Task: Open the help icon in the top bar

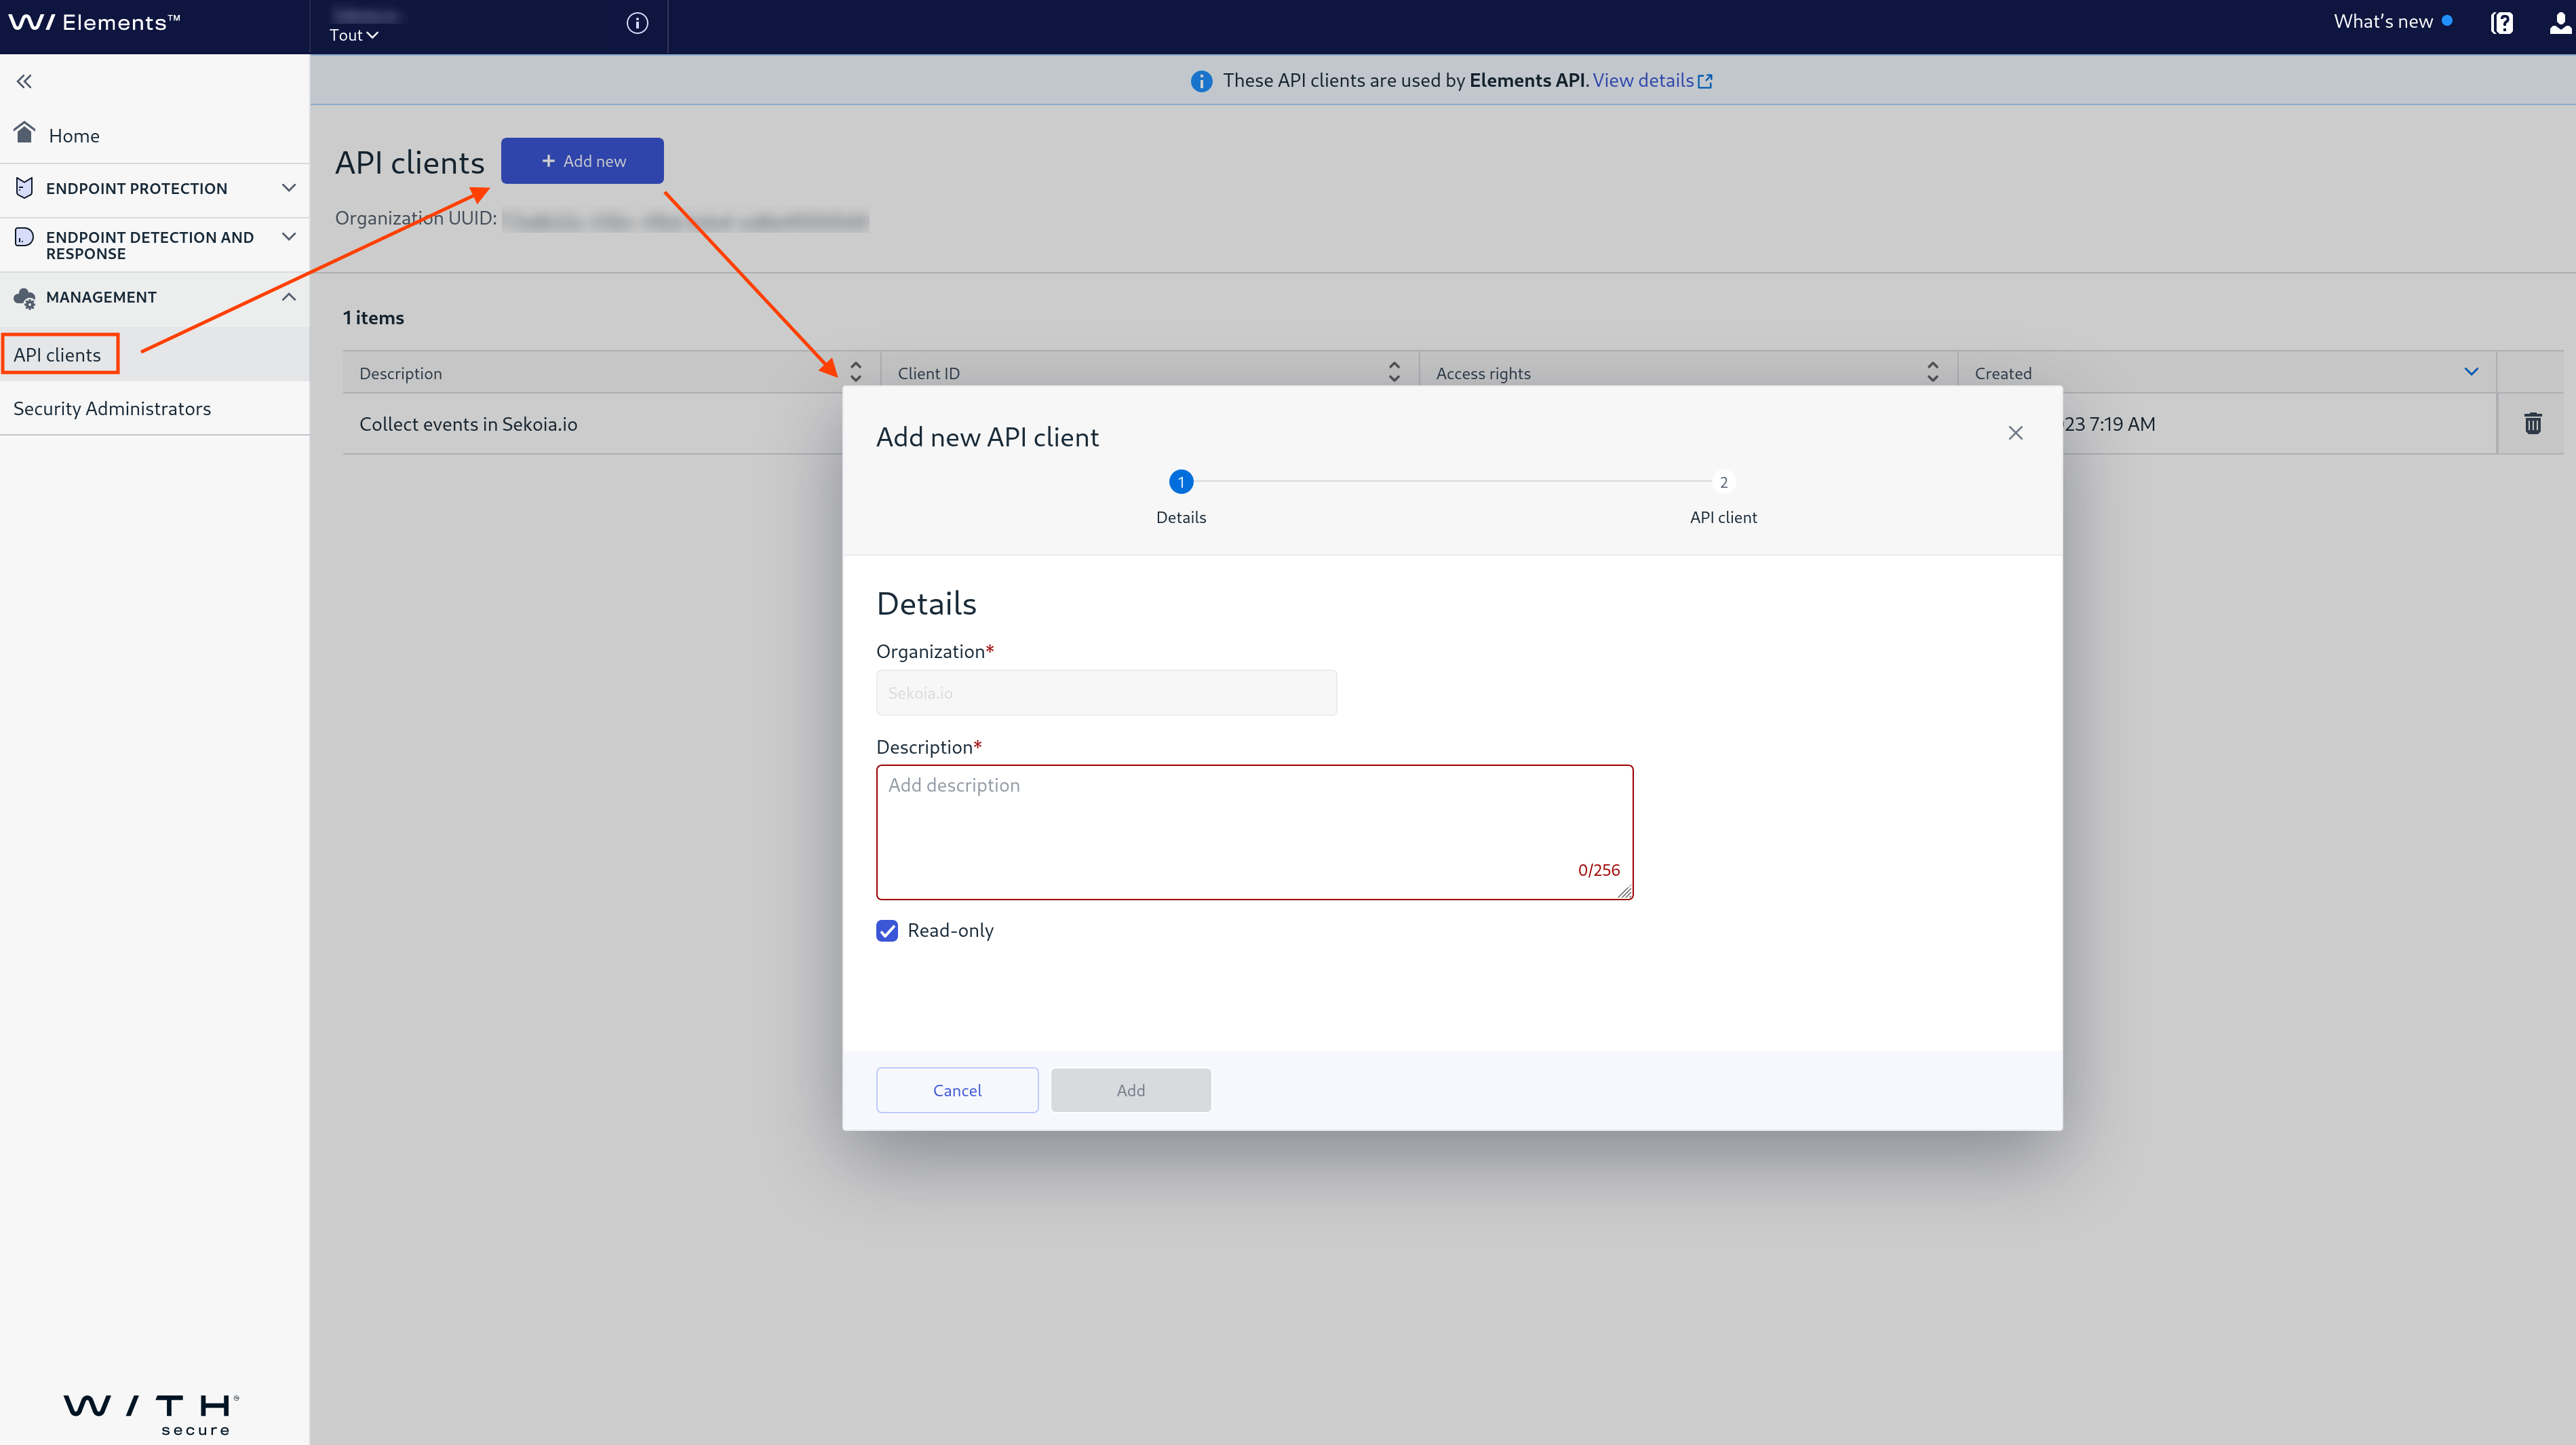Action: [x=2502, y=22]
